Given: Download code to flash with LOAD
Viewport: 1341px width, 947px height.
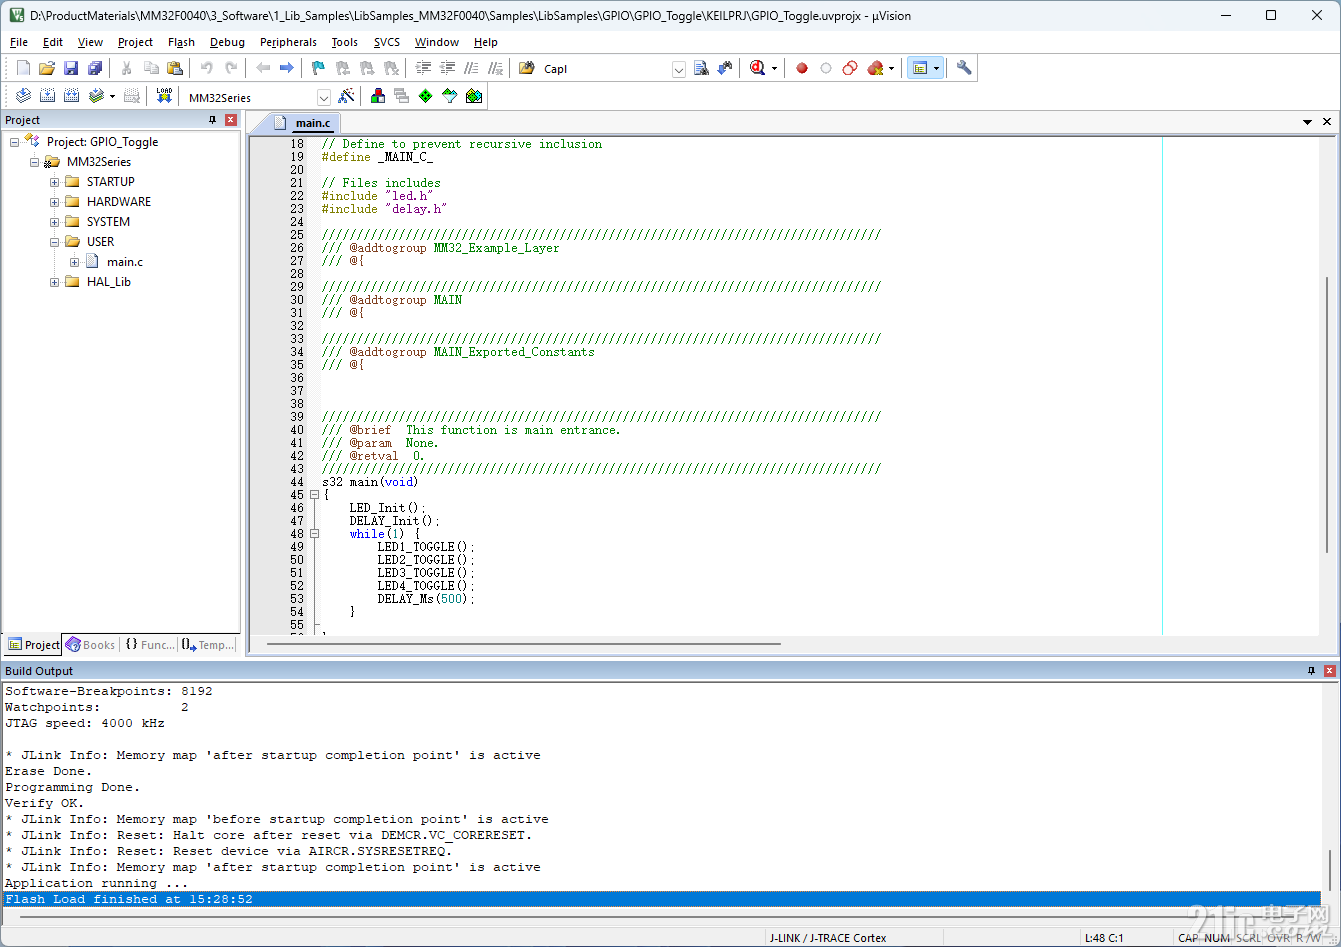Looking at the screenshot, I should coord(165,96).
